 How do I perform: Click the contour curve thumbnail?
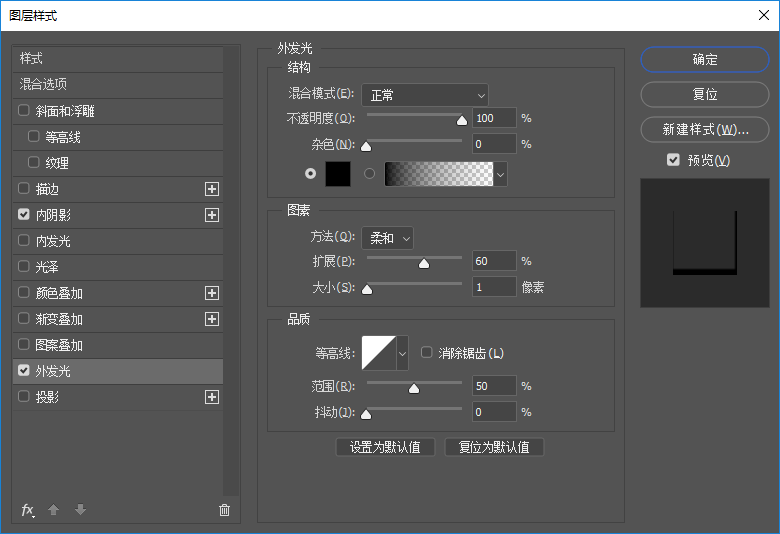tap(379, 353)
